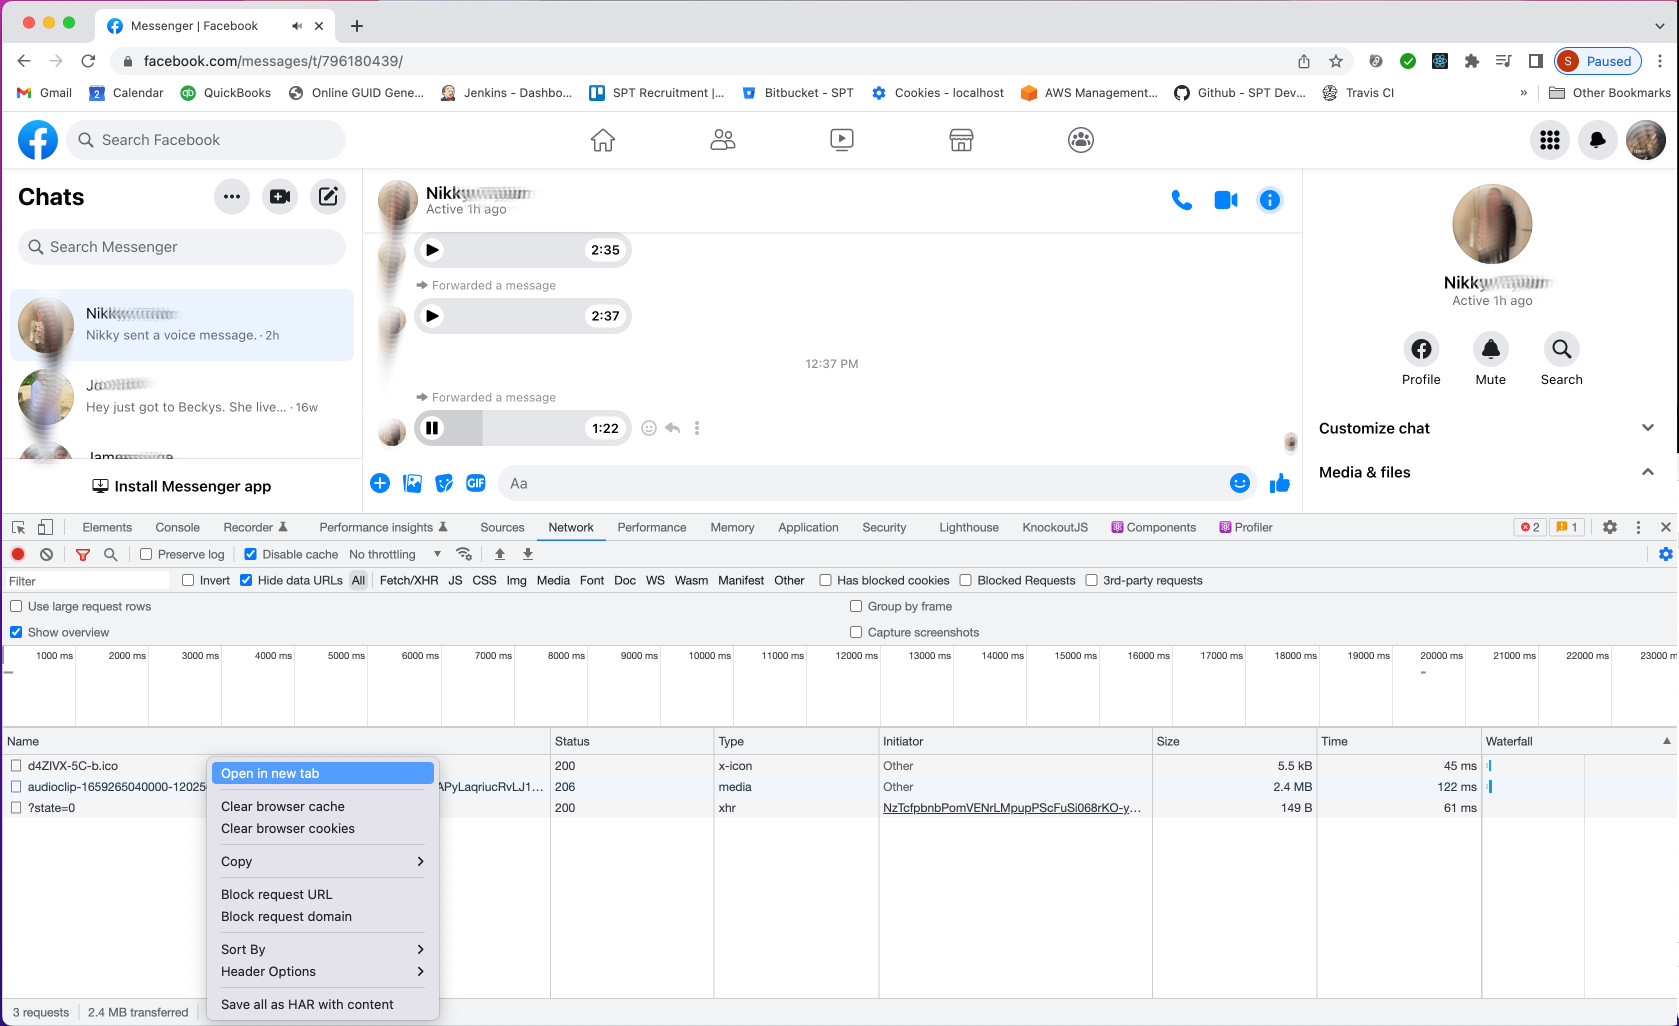
Task: Open Facebook Watch video icon
Action: (x=842, y=140)
